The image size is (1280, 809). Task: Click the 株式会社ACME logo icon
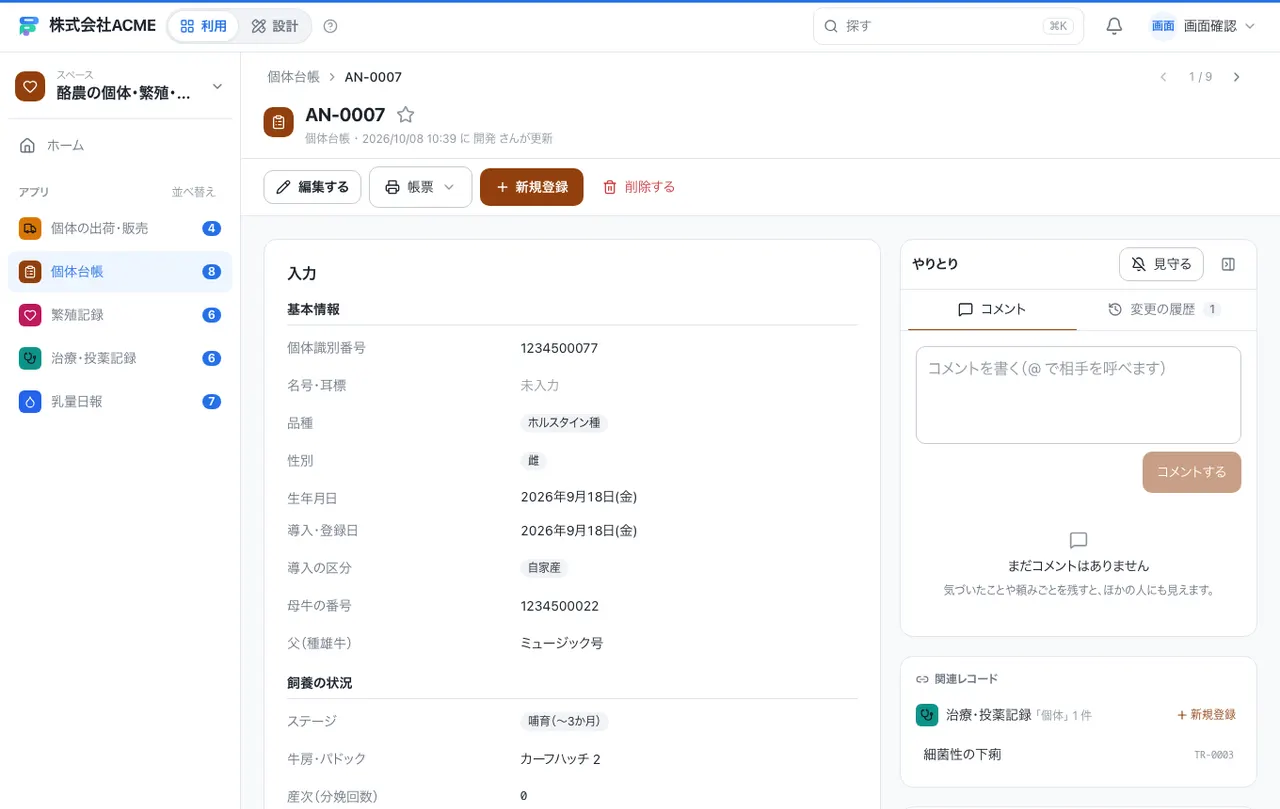click(29, 26)
